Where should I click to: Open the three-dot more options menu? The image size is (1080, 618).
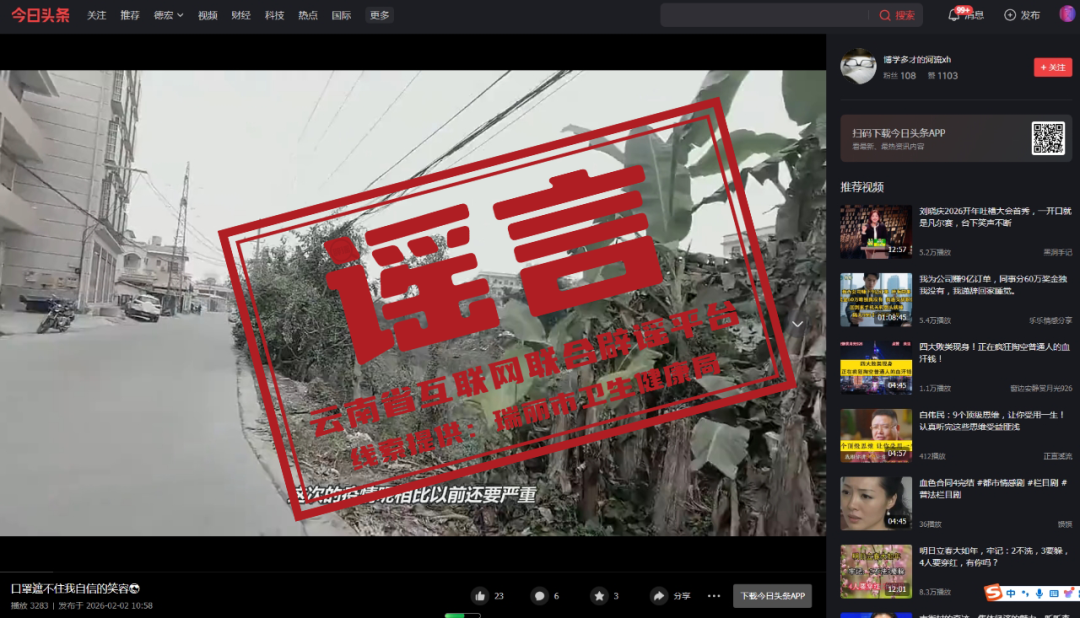(x=714, y=596)
